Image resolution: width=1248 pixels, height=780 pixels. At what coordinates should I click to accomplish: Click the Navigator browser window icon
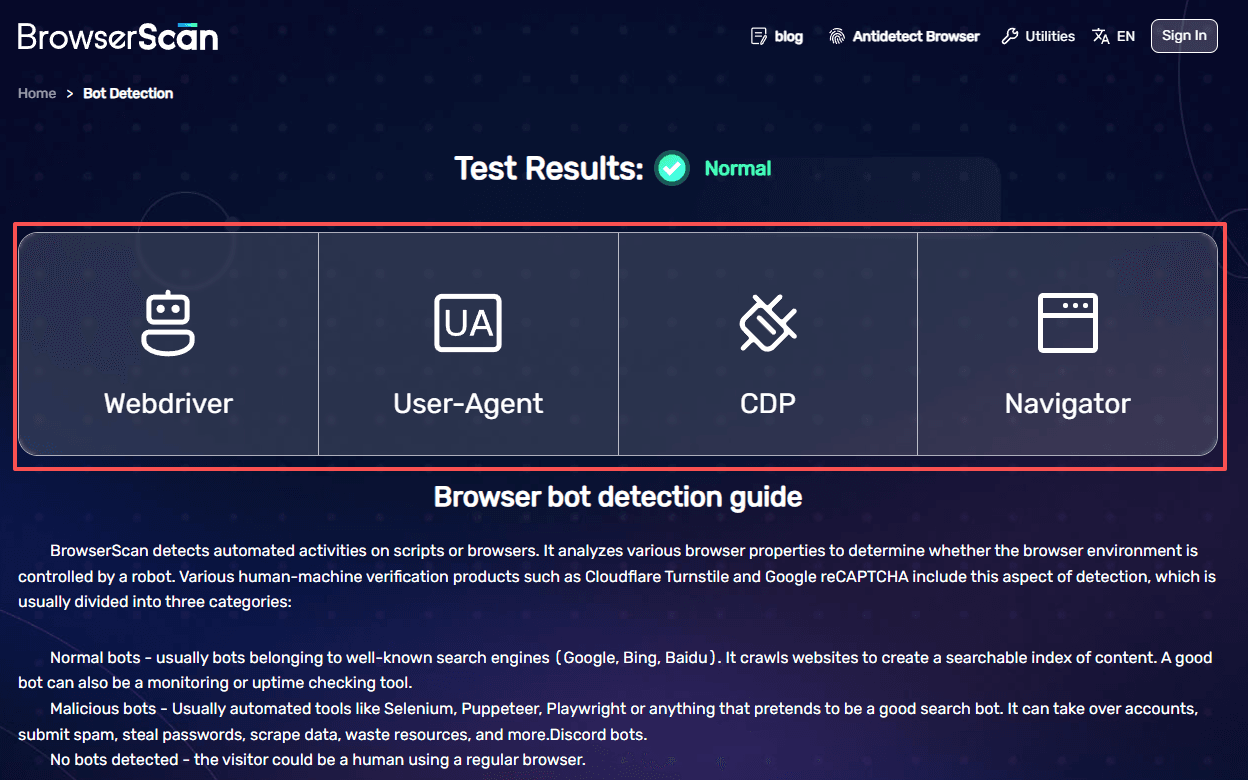(x=1067, y=323)
